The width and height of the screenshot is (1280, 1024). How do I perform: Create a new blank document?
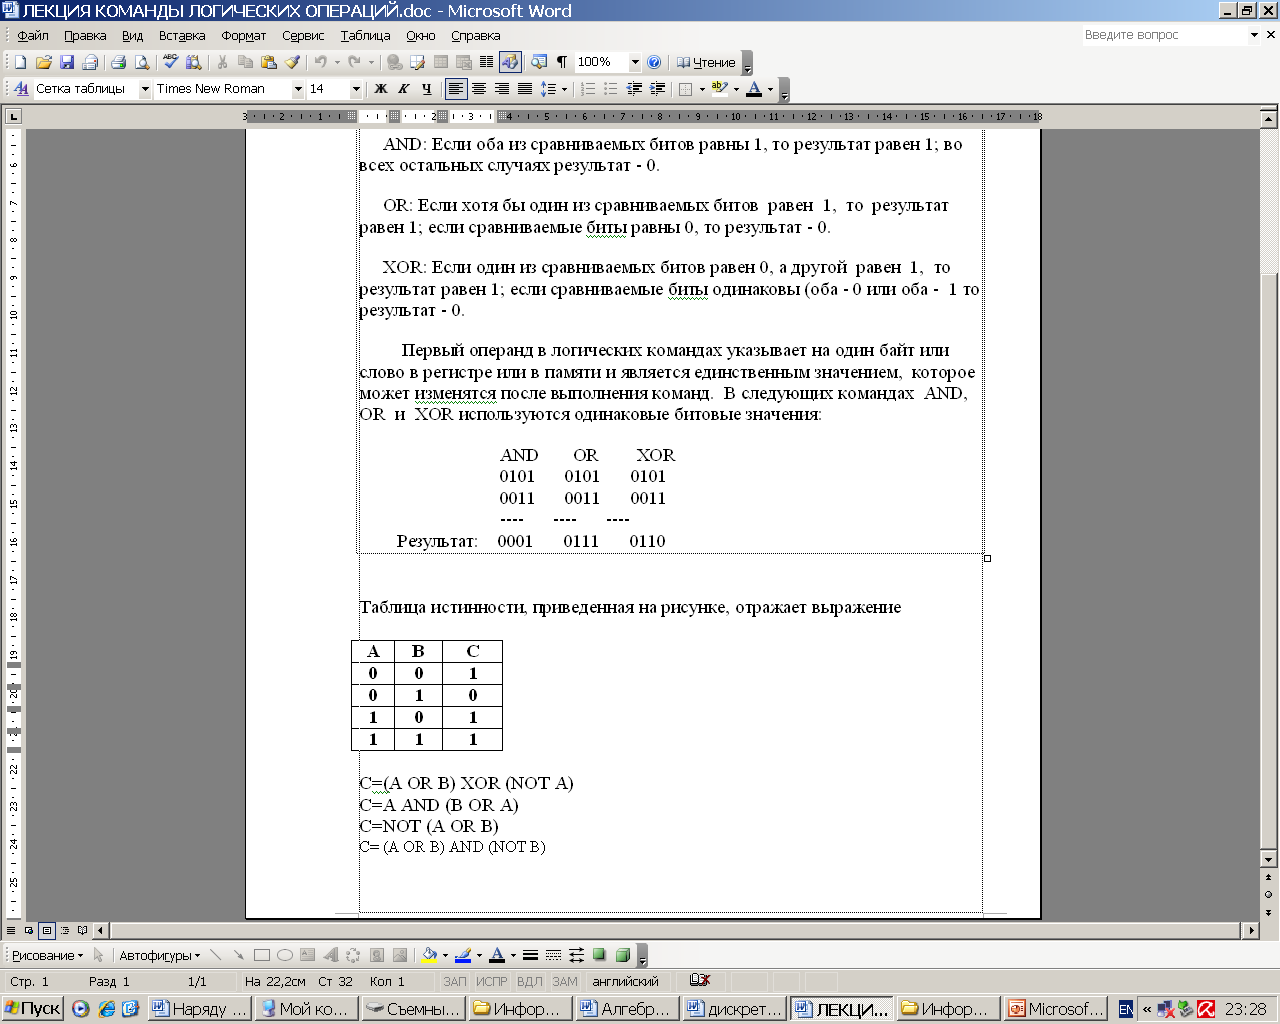20,62
